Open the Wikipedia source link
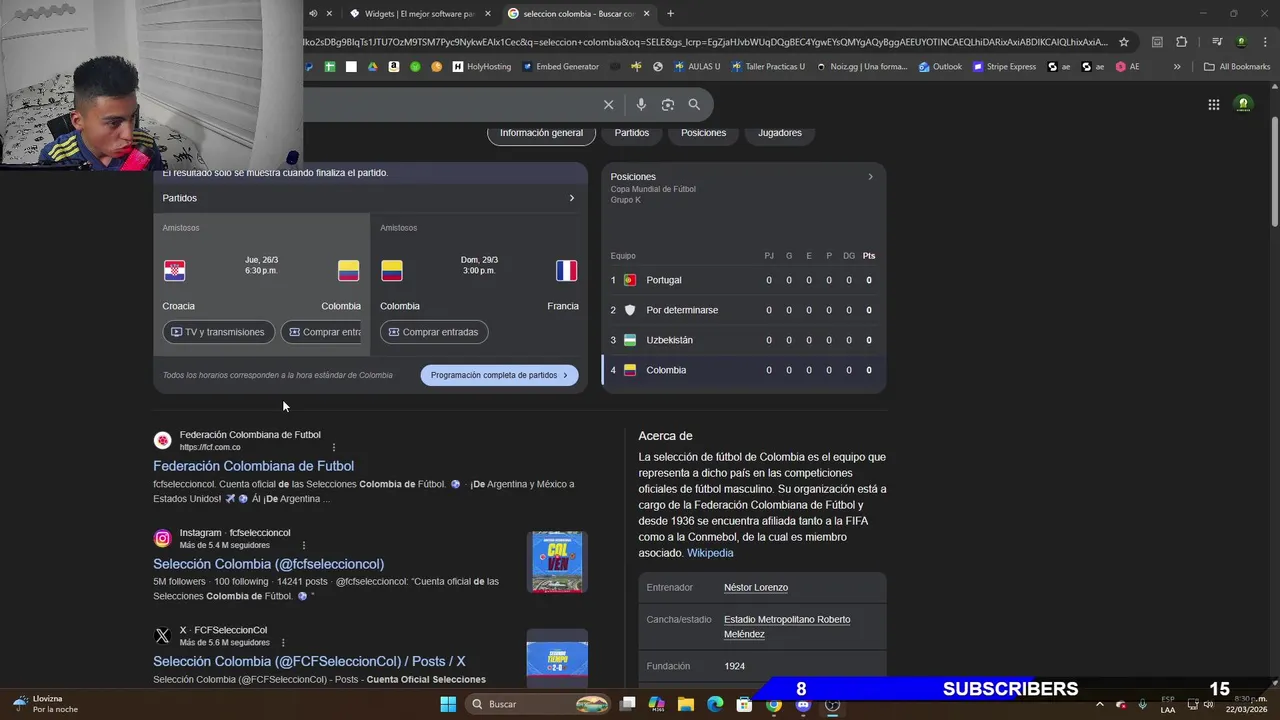The image size is (1280, 720). (710, 553)
